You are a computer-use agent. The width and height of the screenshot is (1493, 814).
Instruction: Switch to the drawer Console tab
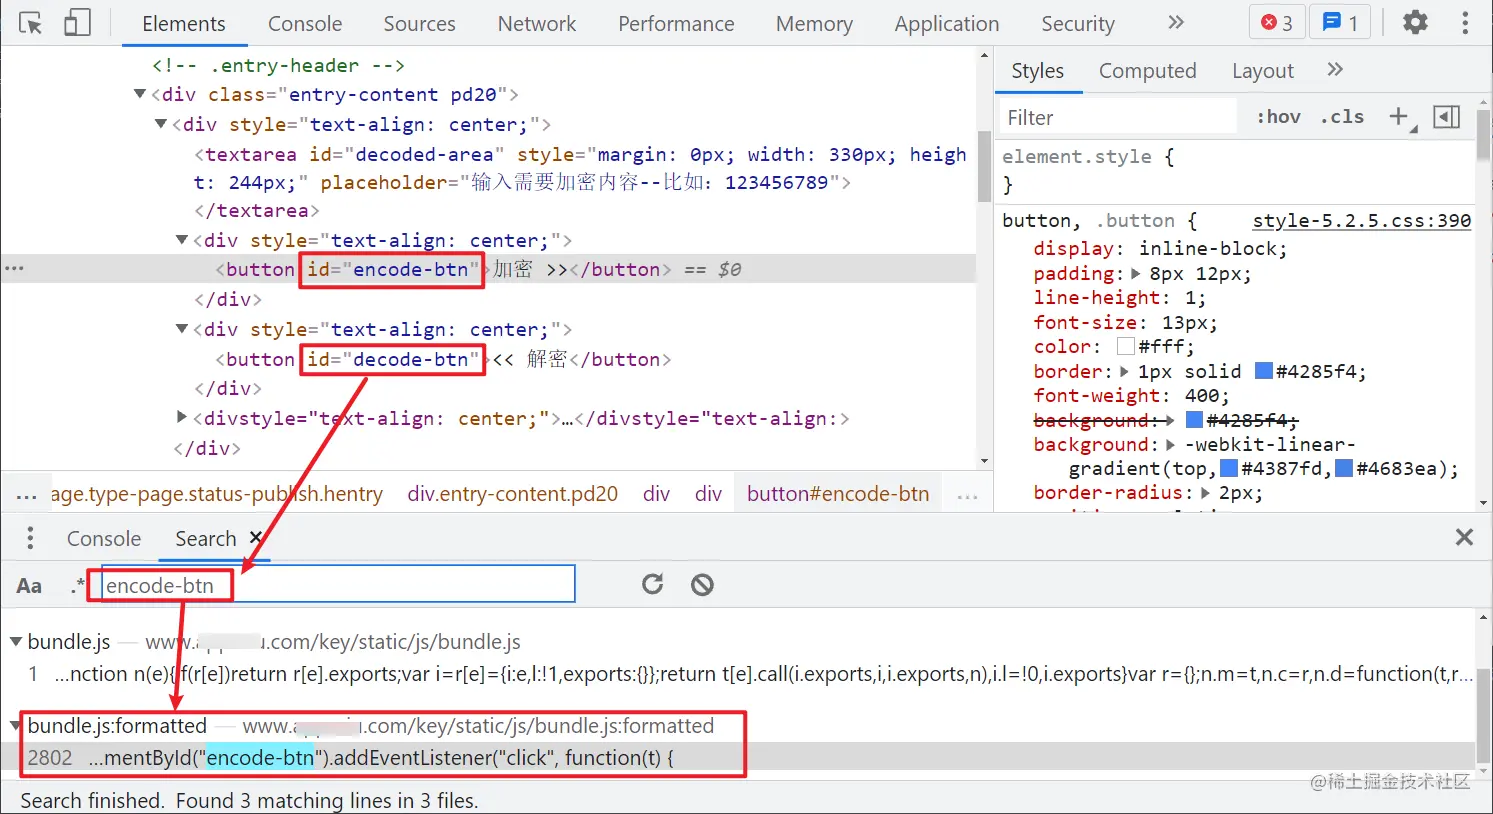(104, 538)
